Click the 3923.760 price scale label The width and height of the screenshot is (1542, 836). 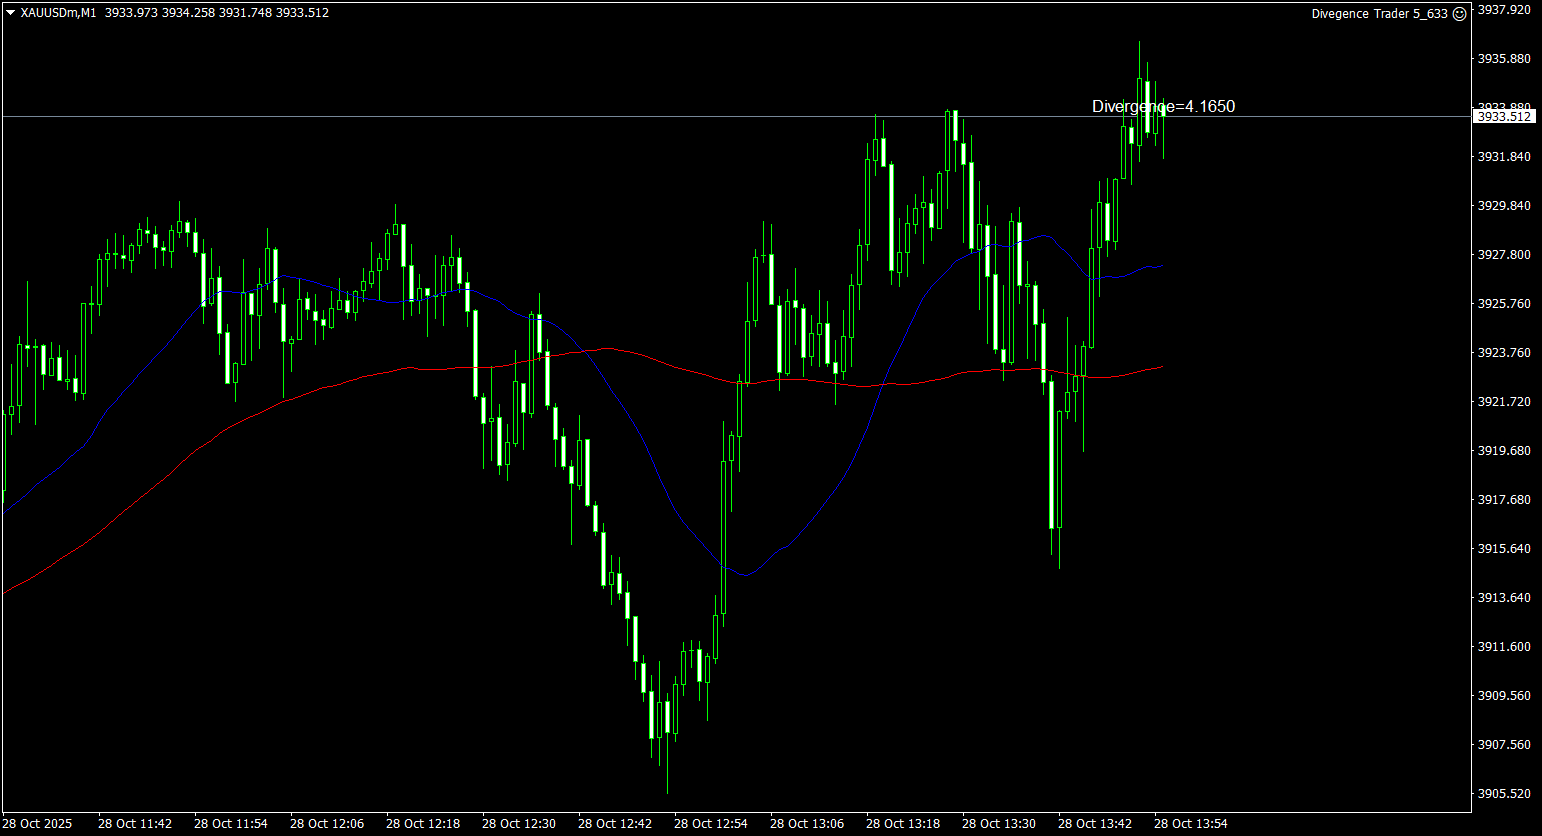pos(1504,353)
